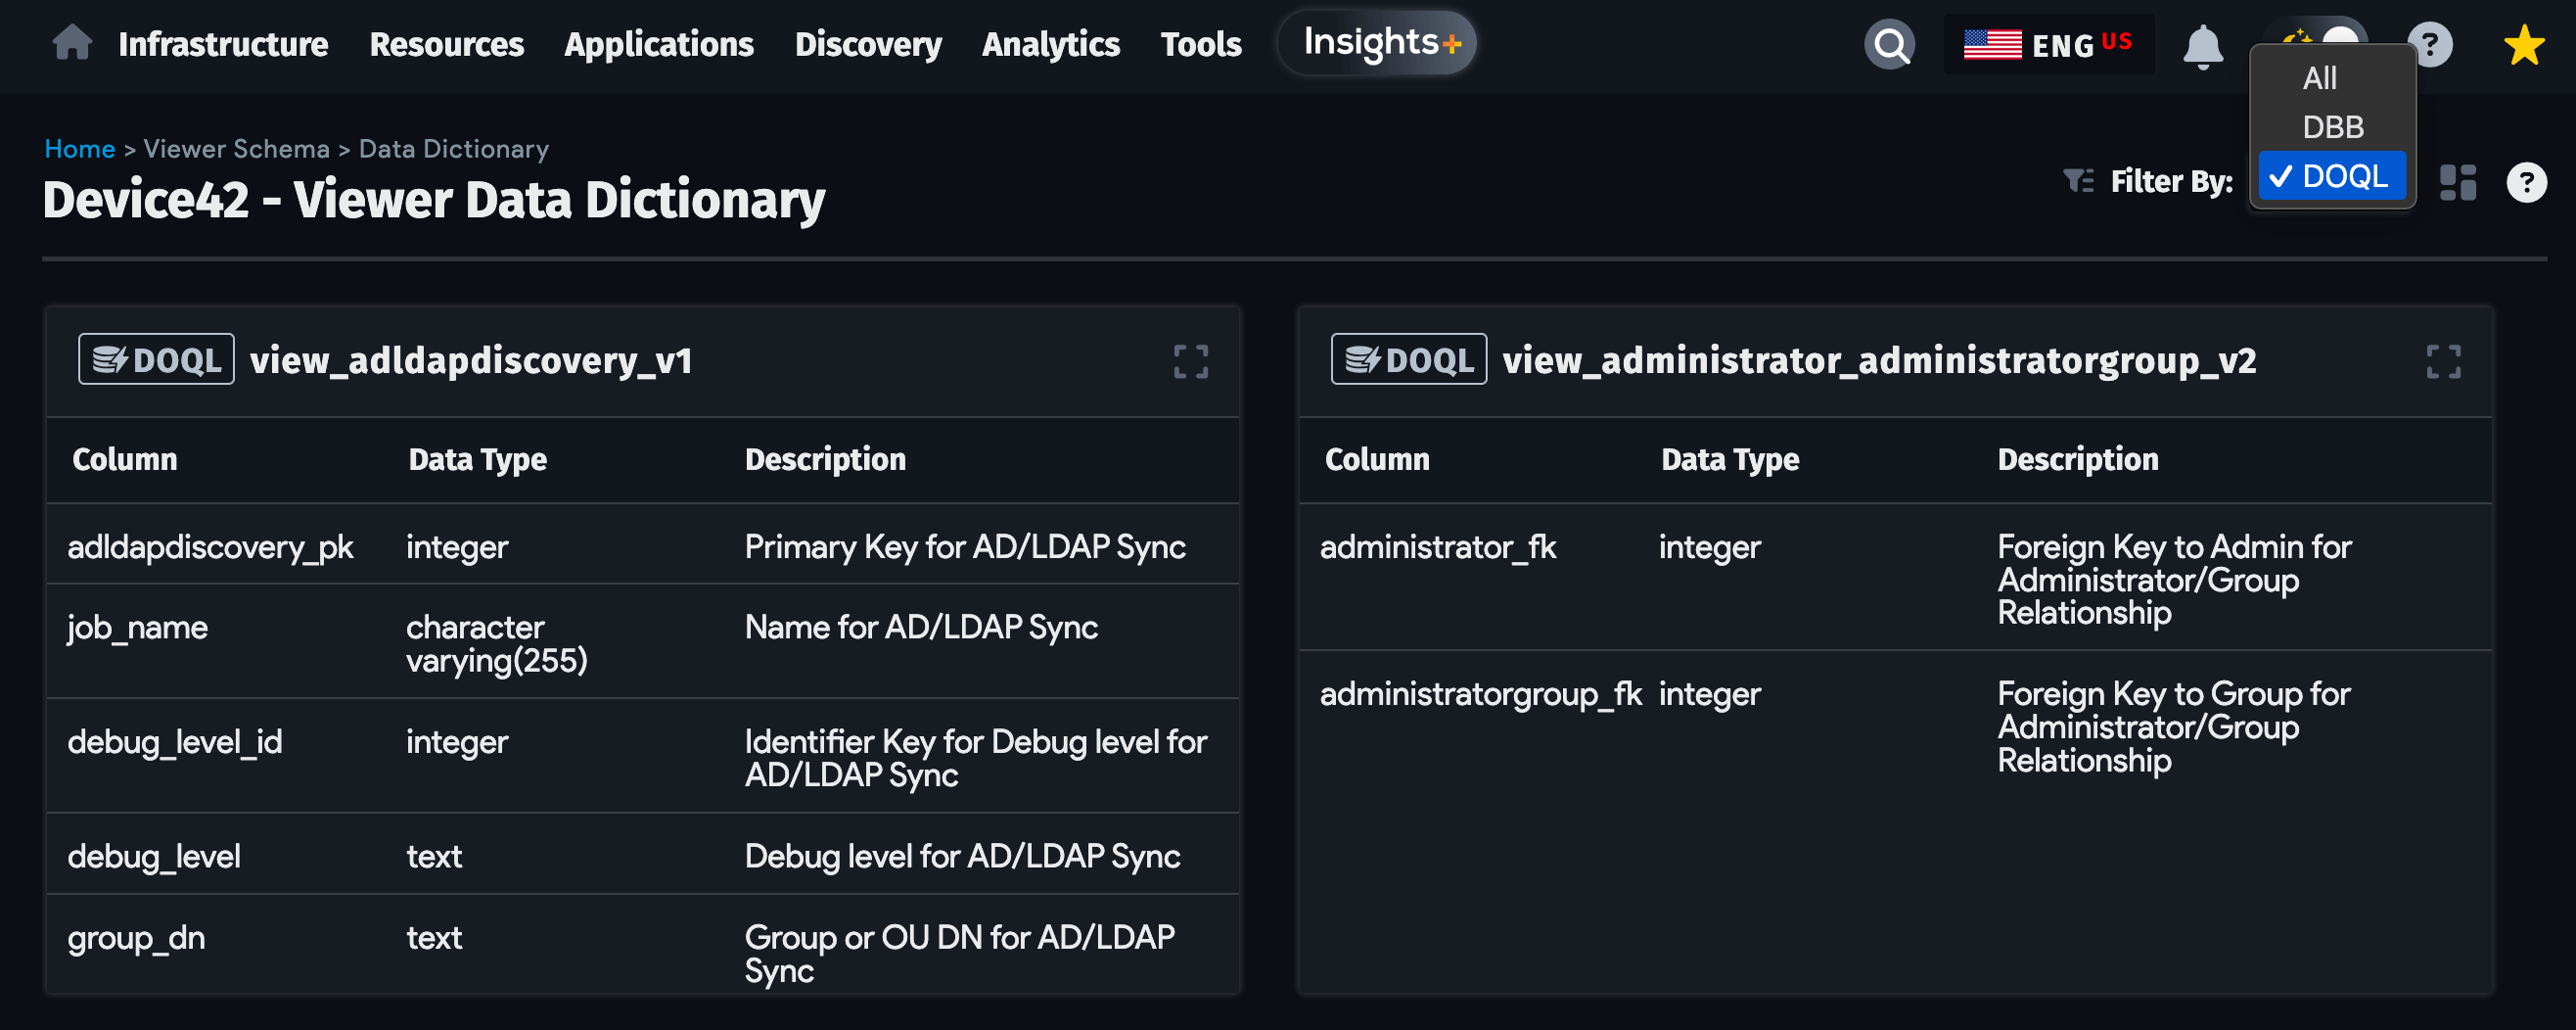Viewport: 2576px width, 1030px height.
Task: Select the checked DOQL filter option
Action: 2332,176
